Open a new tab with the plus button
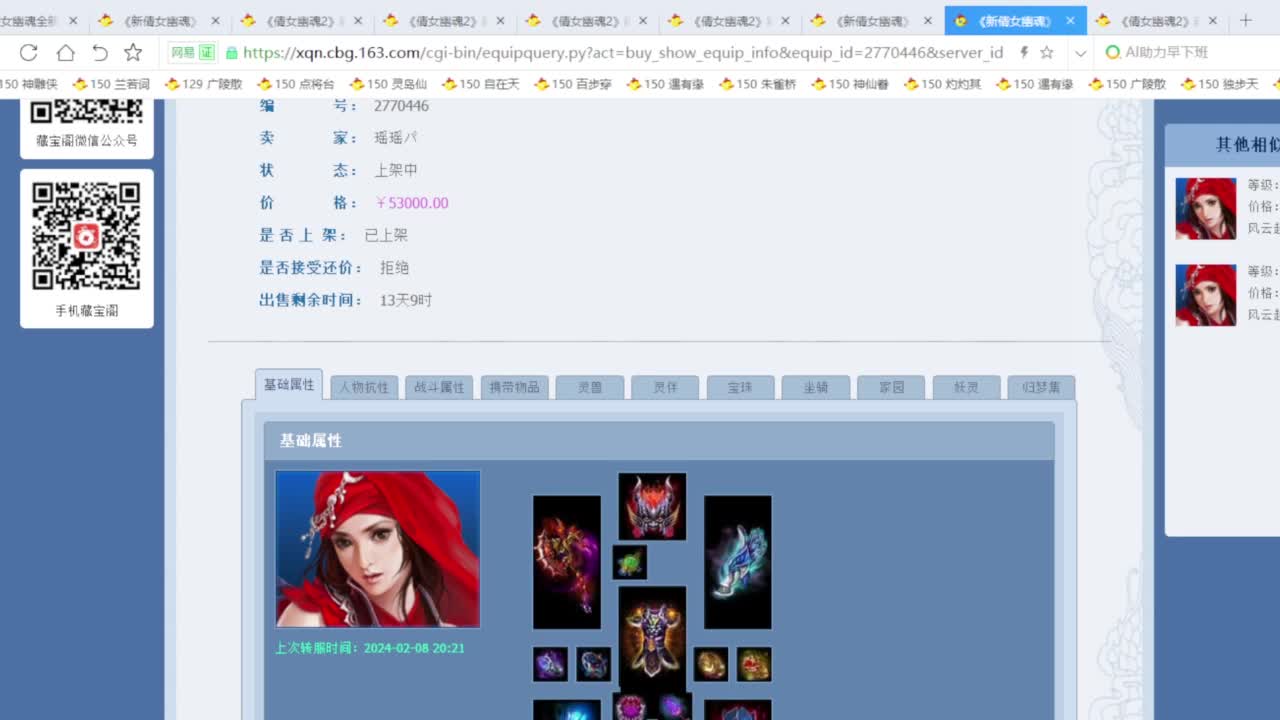 (x=1246, y=20)
